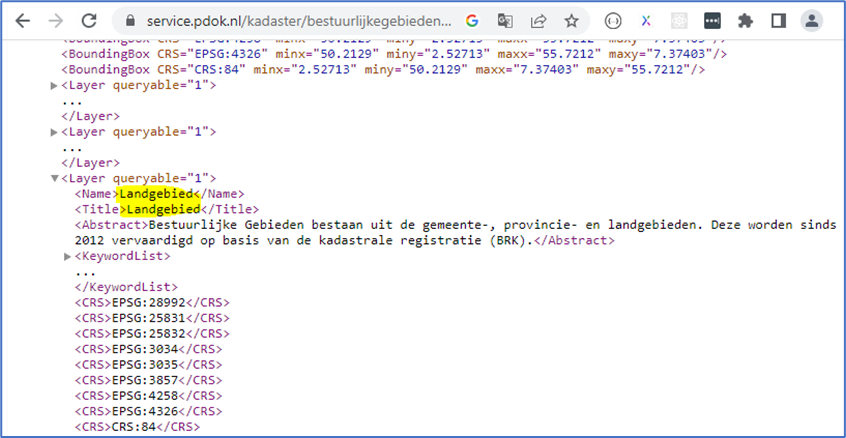Open the Extensions puzzle piece menu
The width and height of the screenshot is (846, 438).
pos(745,20)
